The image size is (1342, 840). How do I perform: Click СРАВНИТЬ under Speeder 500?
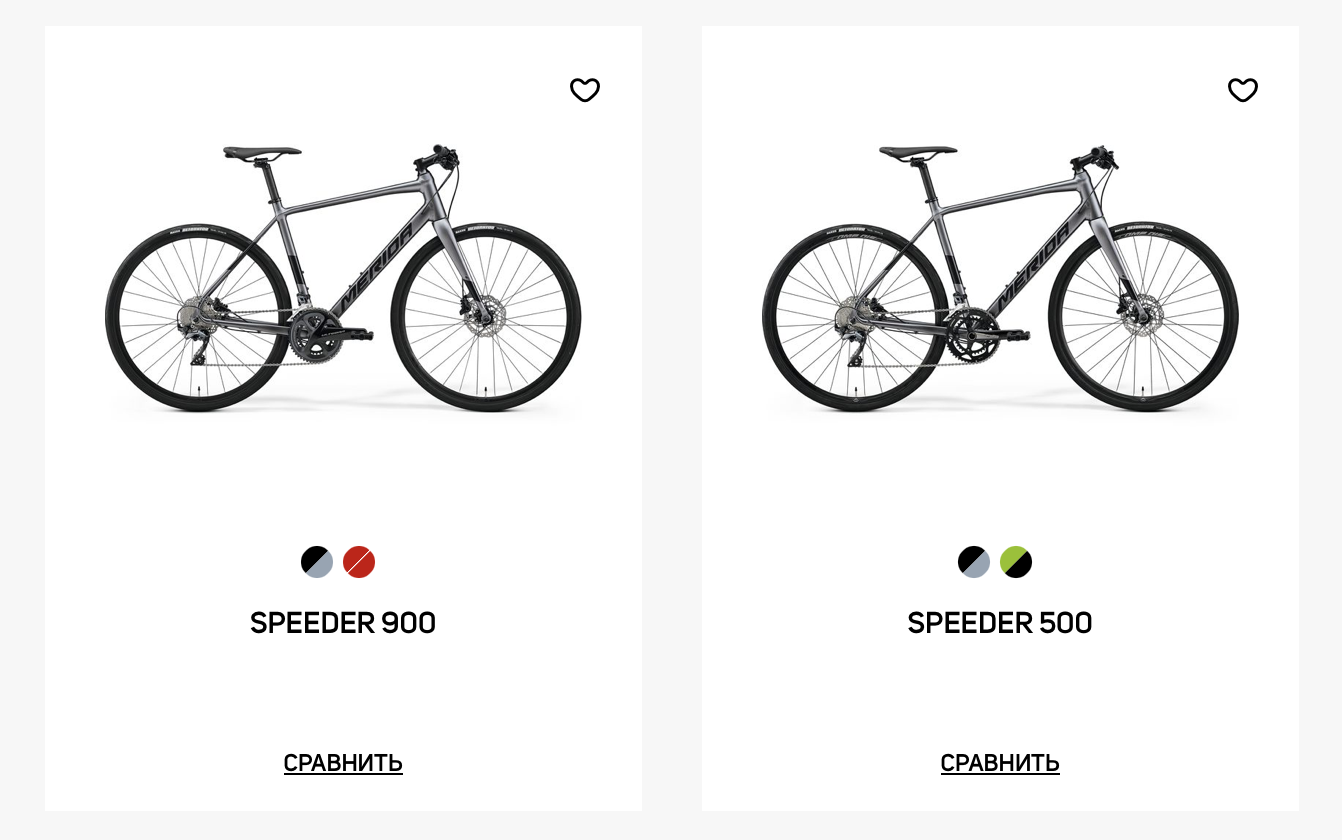[1000, 763]
